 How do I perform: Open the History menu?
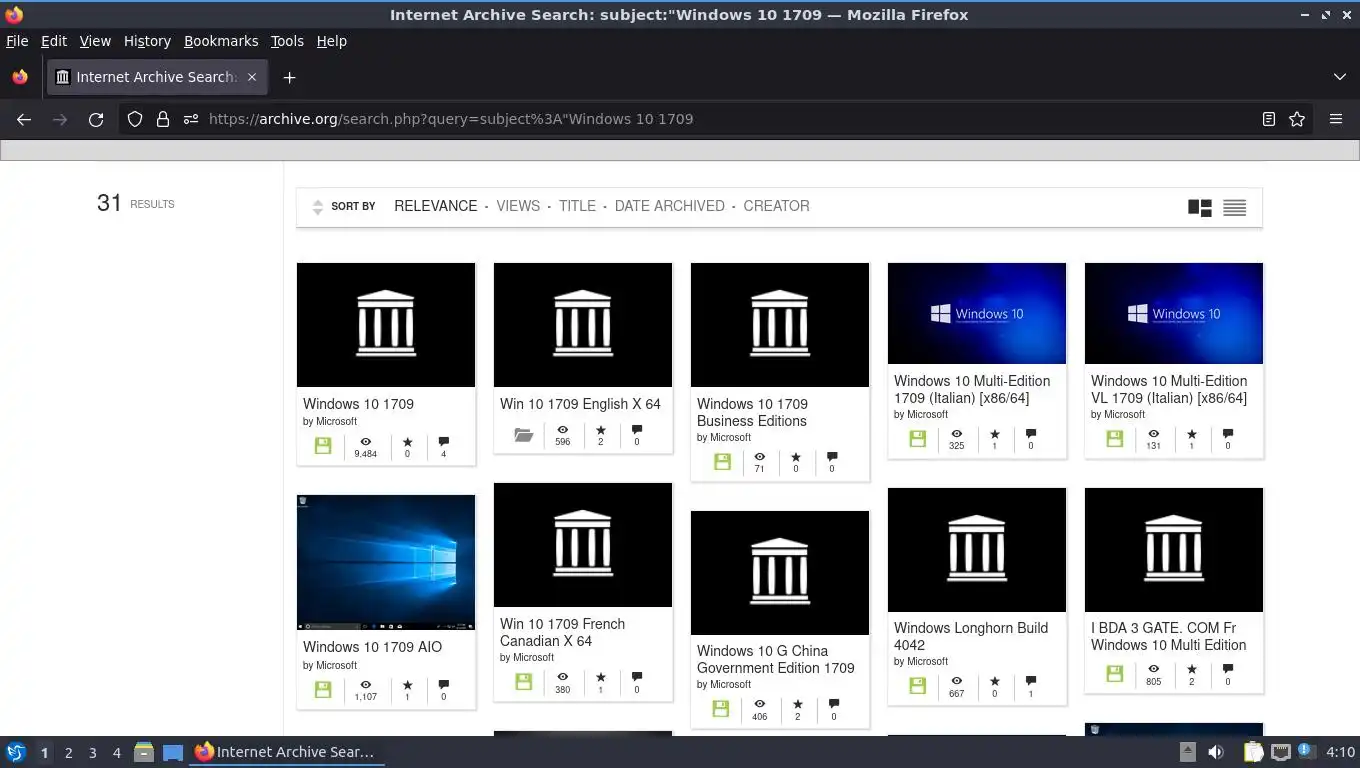(x=147, y=41)
